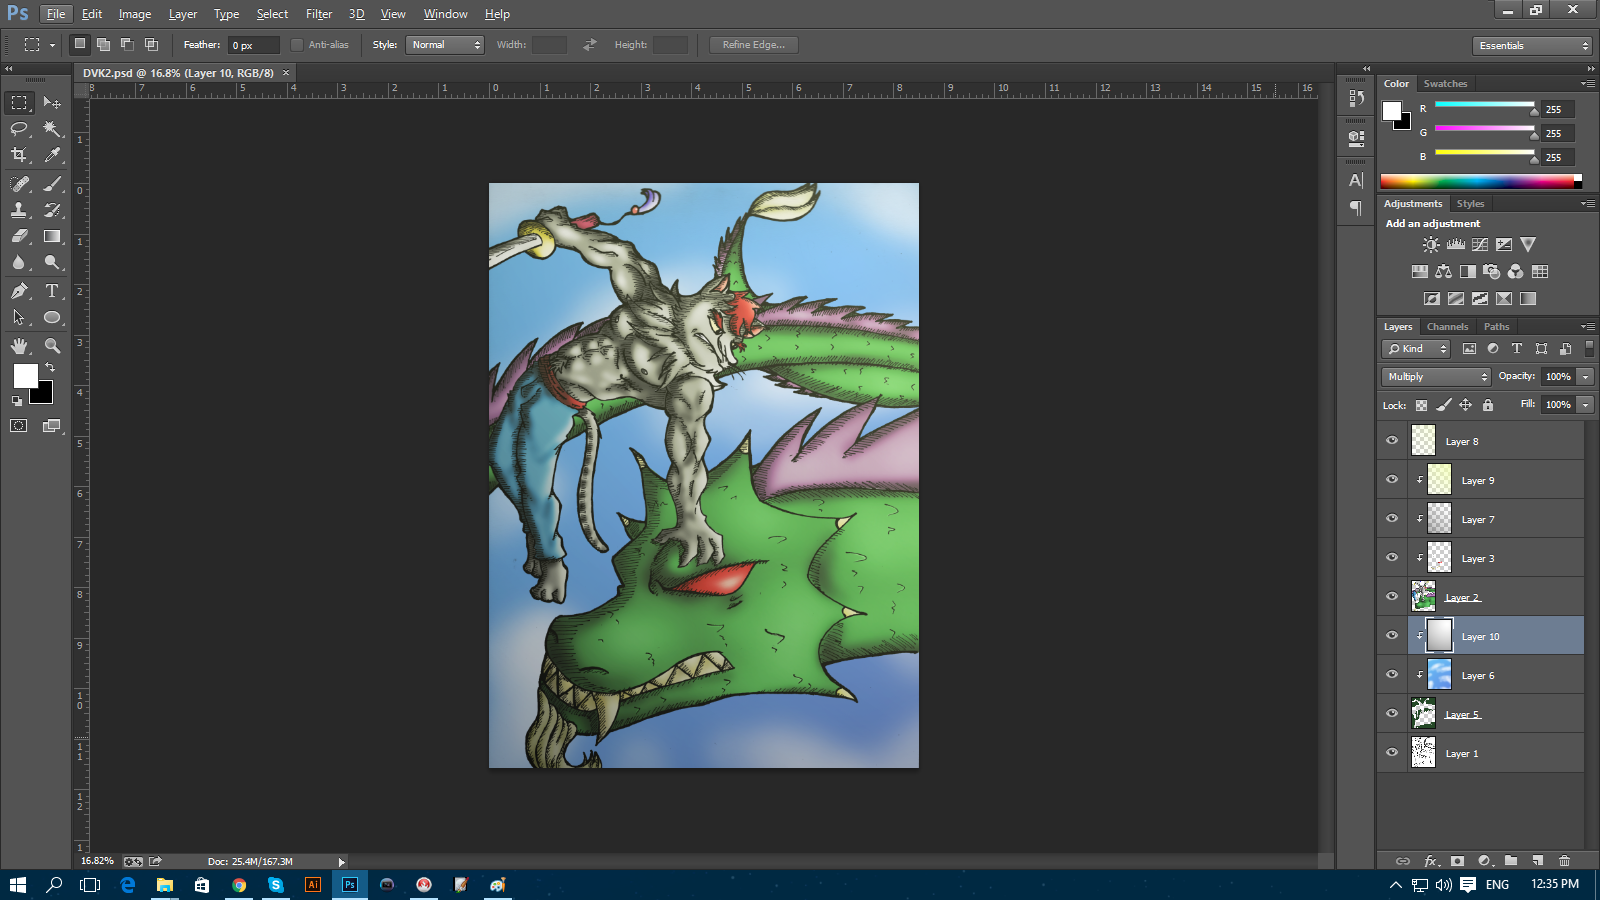The width and height of the screenshot is (1600, 900).
Task: Switch to the Channels tab
Action: coord(1447,327)
